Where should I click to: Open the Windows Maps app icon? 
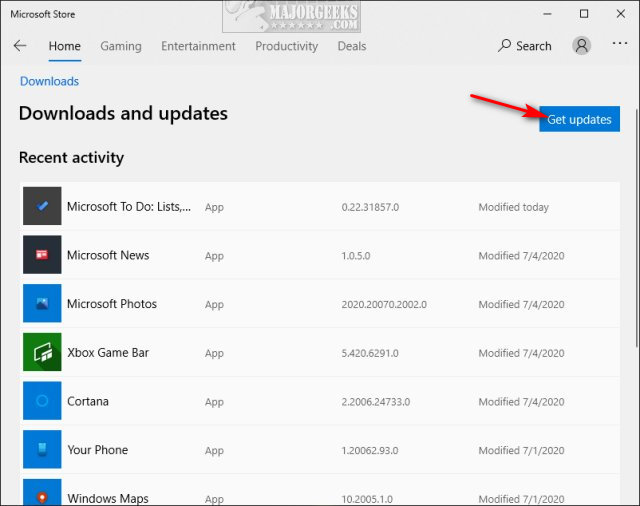(x=42, y=492)
